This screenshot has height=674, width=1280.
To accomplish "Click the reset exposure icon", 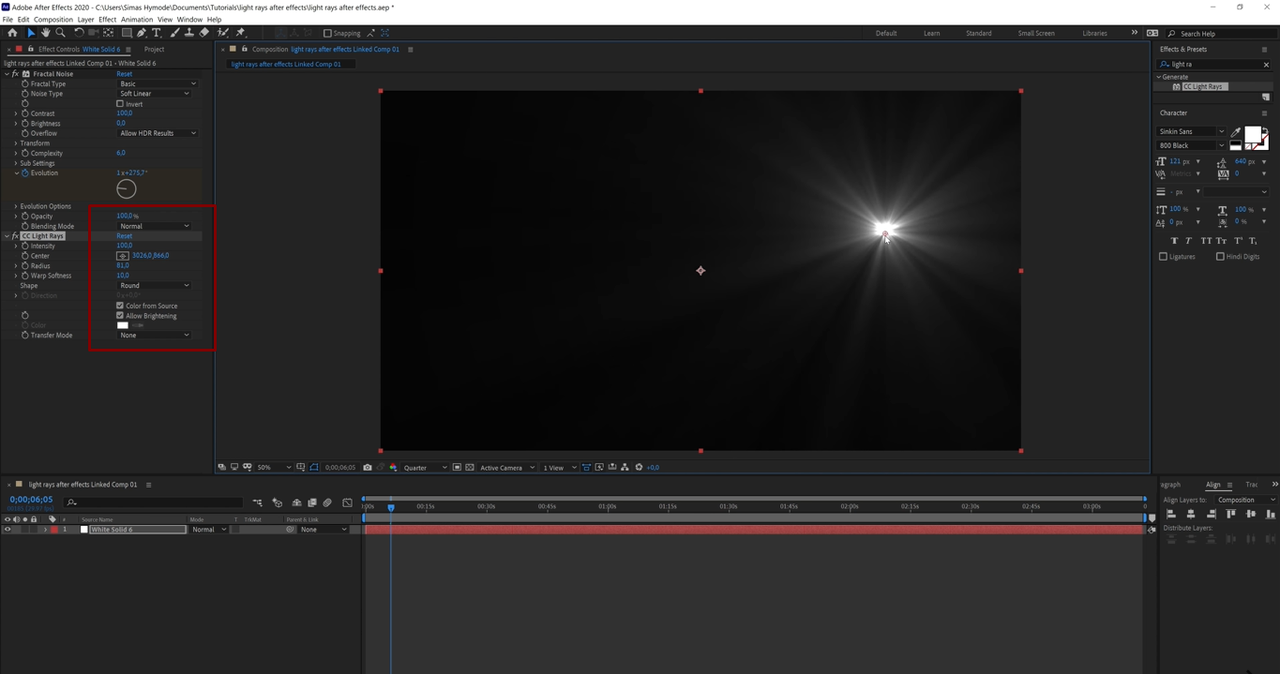I will tap(639, 467).
